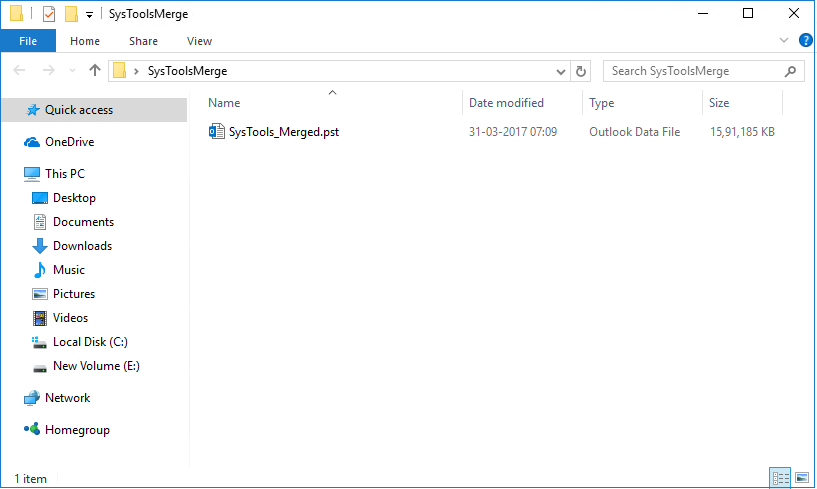Image resolution: width=817 pixels, height=489 pixels.
Task: Open Videos in the navigation pane
Action: [x=70, y=317]
